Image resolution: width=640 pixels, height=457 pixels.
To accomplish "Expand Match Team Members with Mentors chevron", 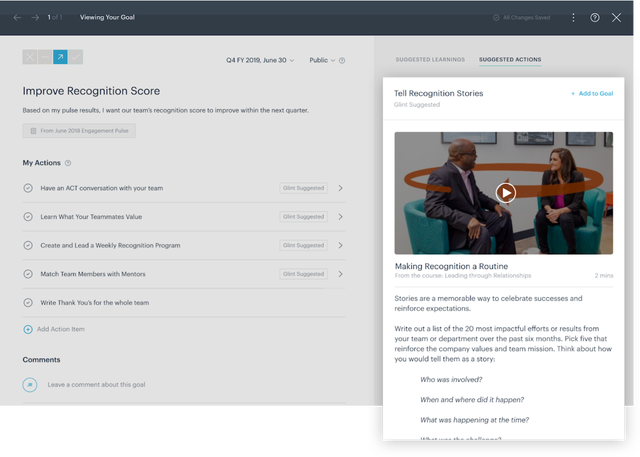I will pos(340,274).
